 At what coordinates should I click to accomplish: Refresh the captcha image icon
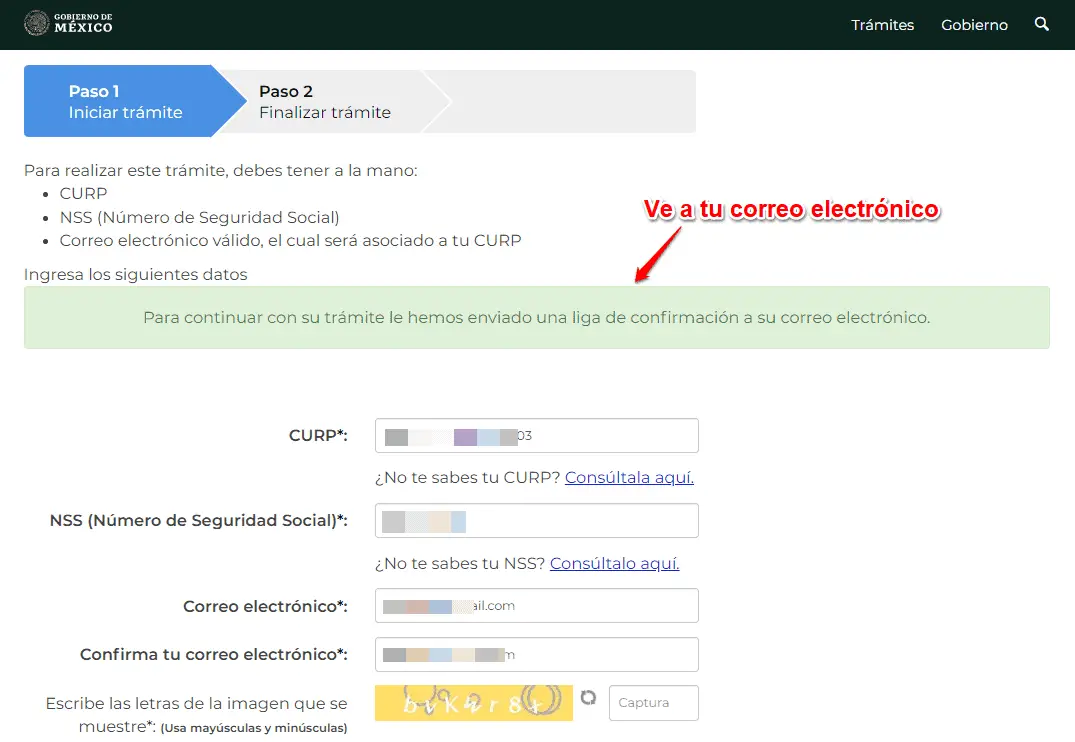pyautogui.click(x=588, y=697)
